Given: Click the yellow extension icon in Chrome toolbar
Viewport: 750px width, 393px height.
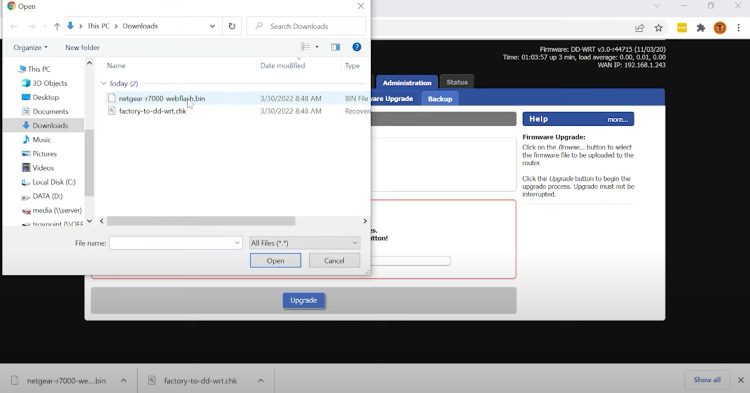Looking at the screenshot, I should [x=682, y=28].
